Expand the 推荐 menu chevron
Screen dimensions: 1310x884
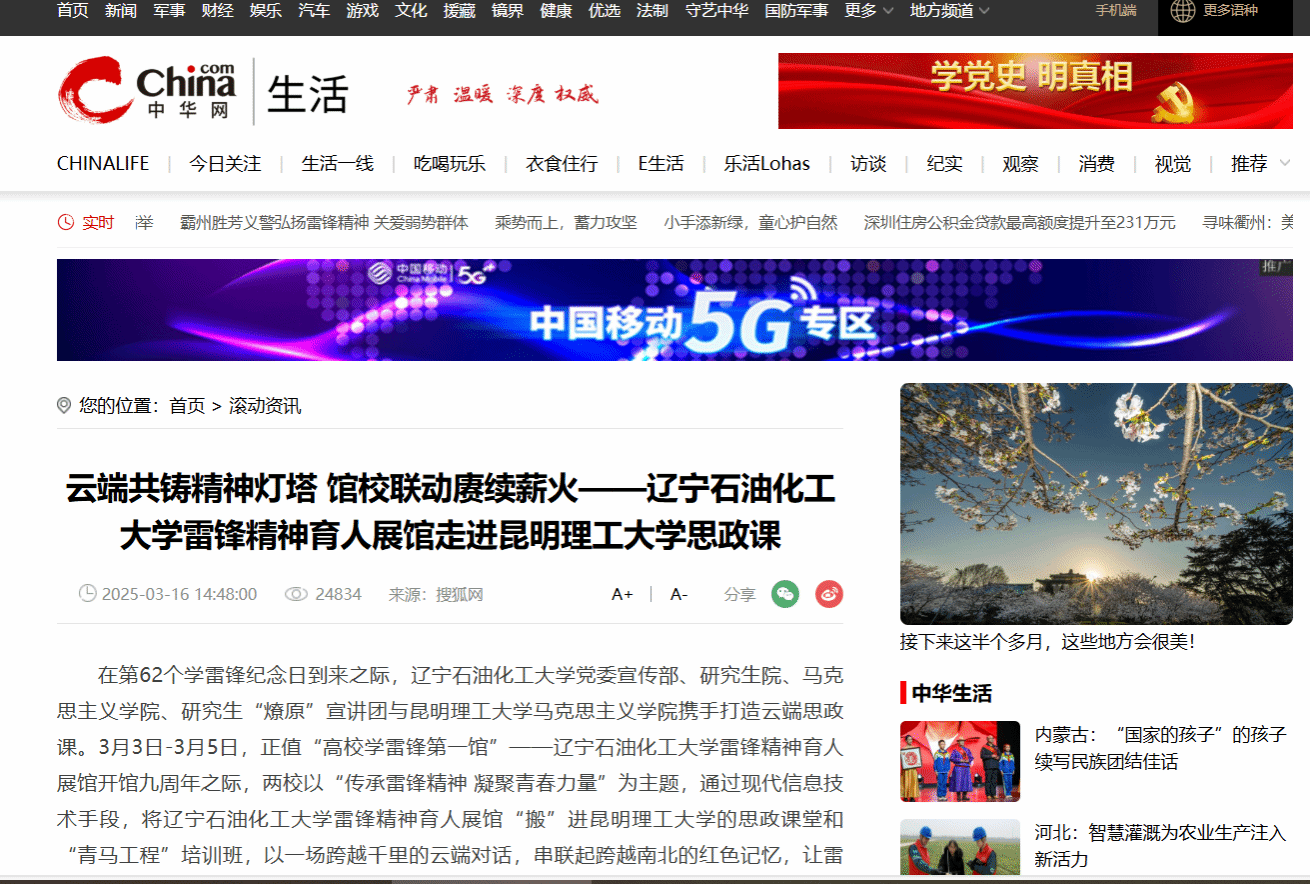[x=1284, y=163]
